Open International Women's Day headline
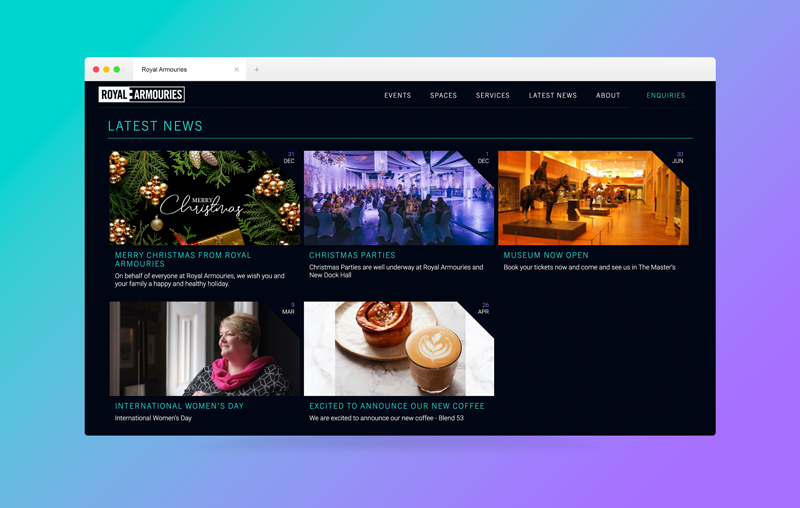 coord(179,406)
